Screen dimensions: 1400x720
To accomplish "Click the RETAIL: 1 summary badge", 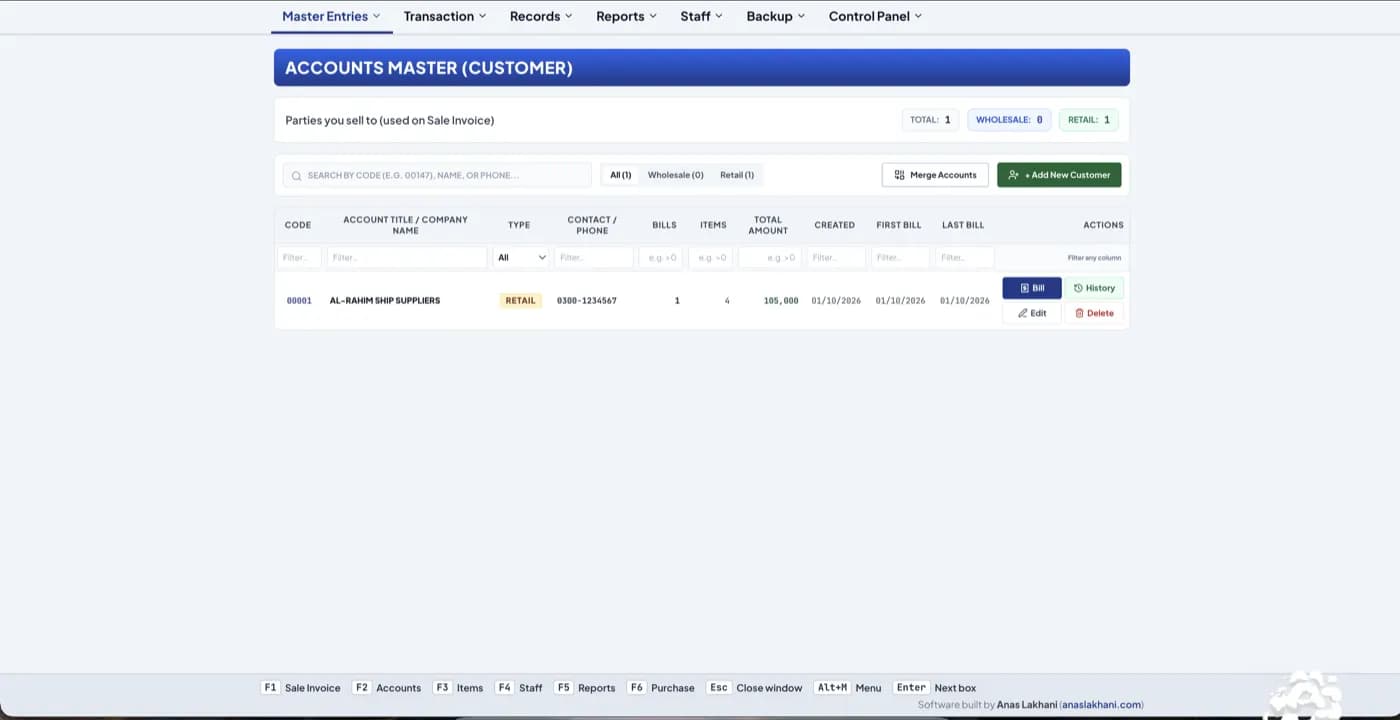I will point(1089,120).
